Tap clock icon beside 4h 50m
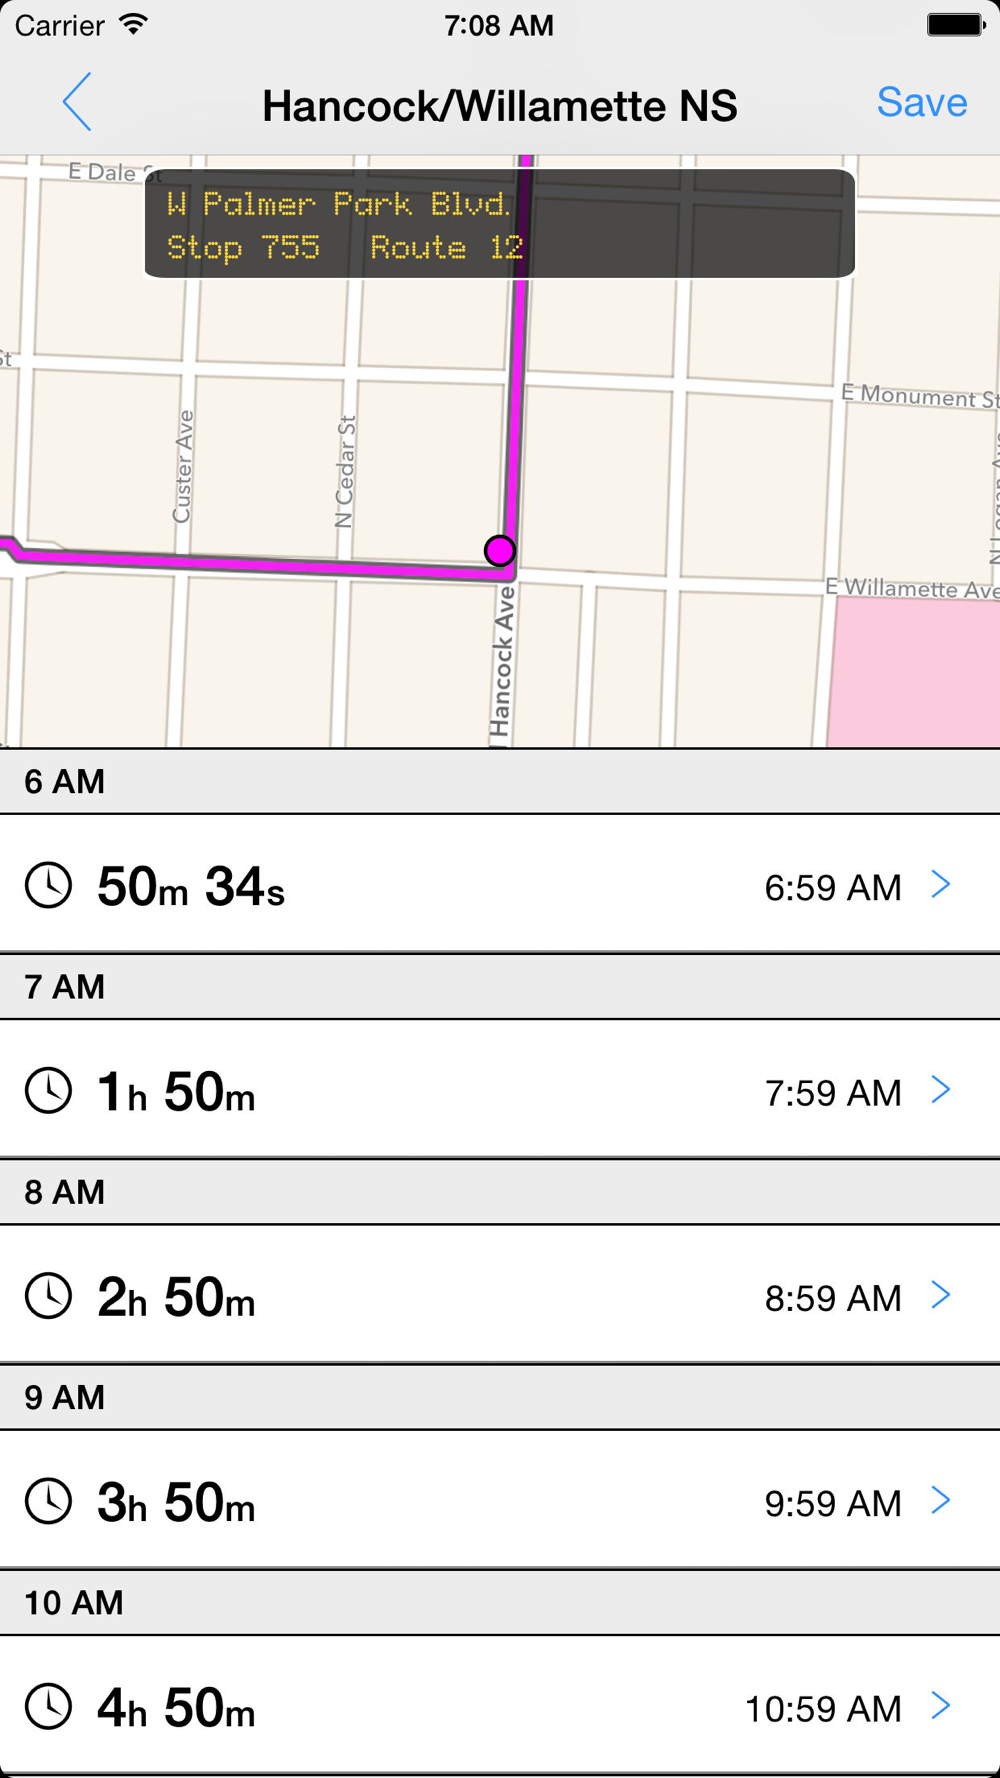Image resolution: width=1000 pixels, height=1778 pixels. [x=48, y=1706]
